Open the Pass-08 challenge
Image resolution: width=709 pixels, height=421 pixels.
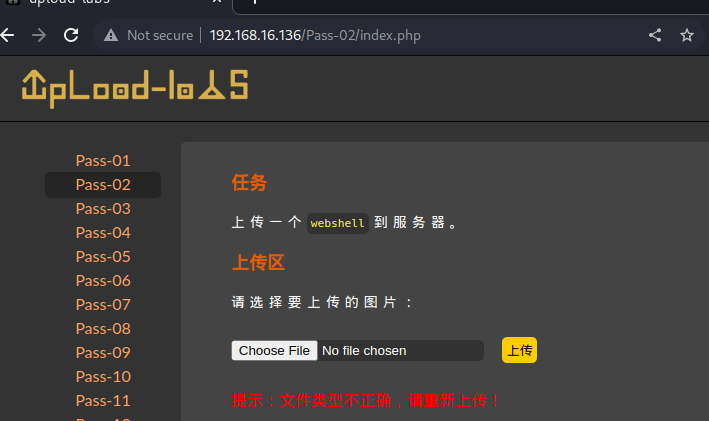click(x=103, y=328)
